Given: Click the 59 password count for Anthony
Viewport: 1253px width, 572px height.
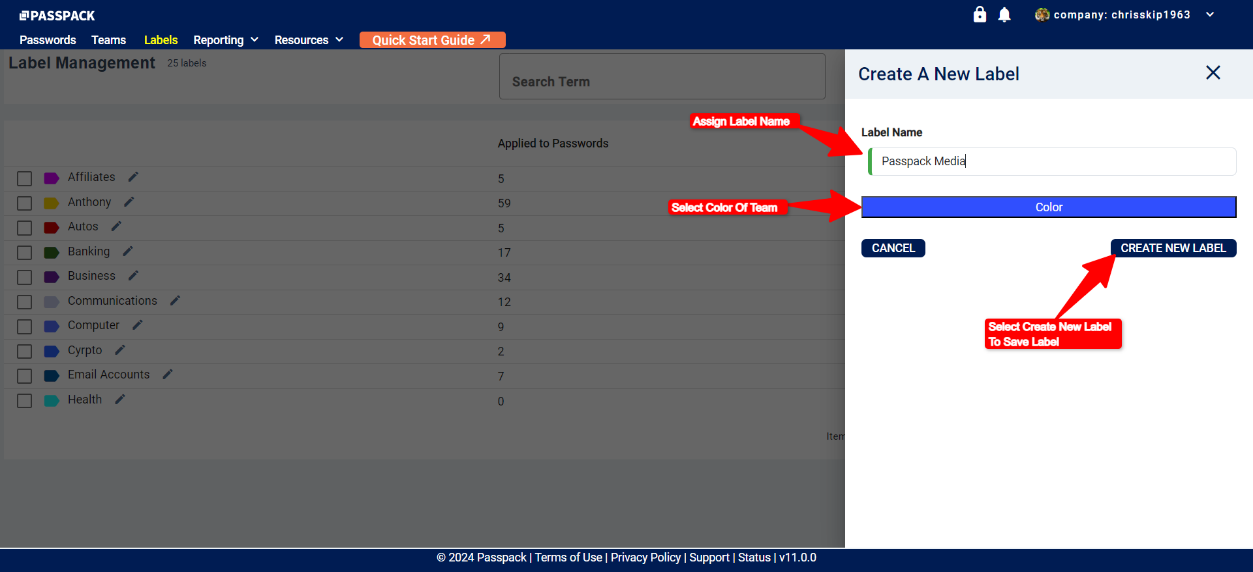Looking at the screenshot, I should pos(504,203).
